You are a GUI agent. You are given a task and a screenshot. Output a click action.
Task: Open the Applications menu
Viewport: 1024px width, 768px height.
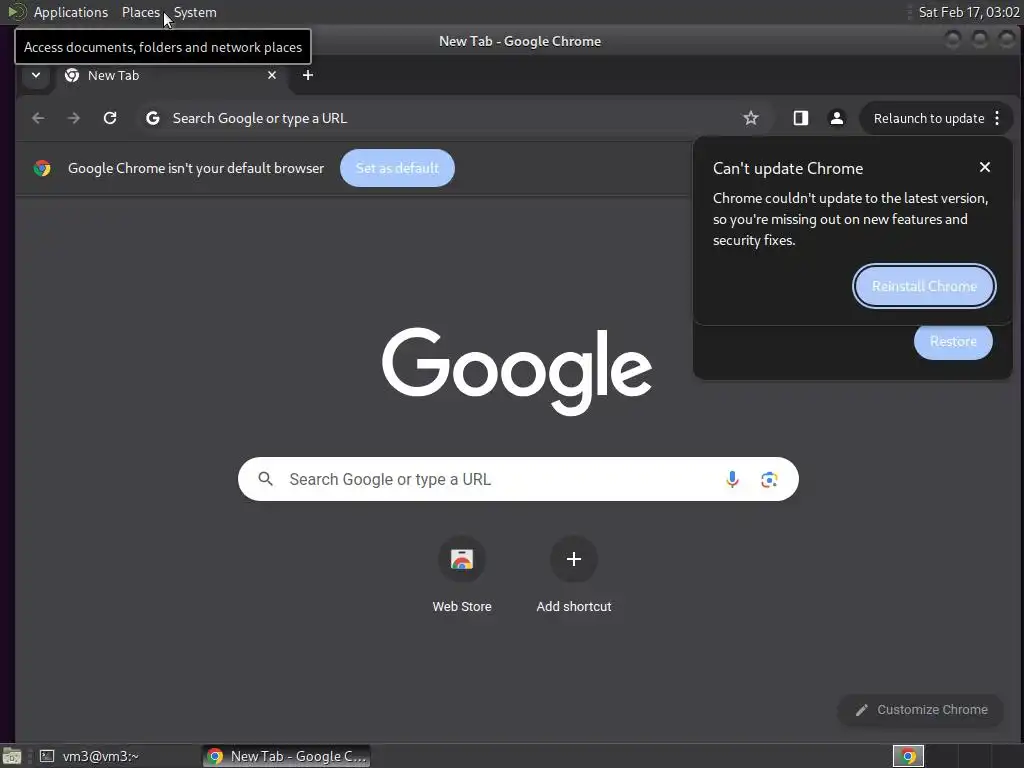point(71,12)
